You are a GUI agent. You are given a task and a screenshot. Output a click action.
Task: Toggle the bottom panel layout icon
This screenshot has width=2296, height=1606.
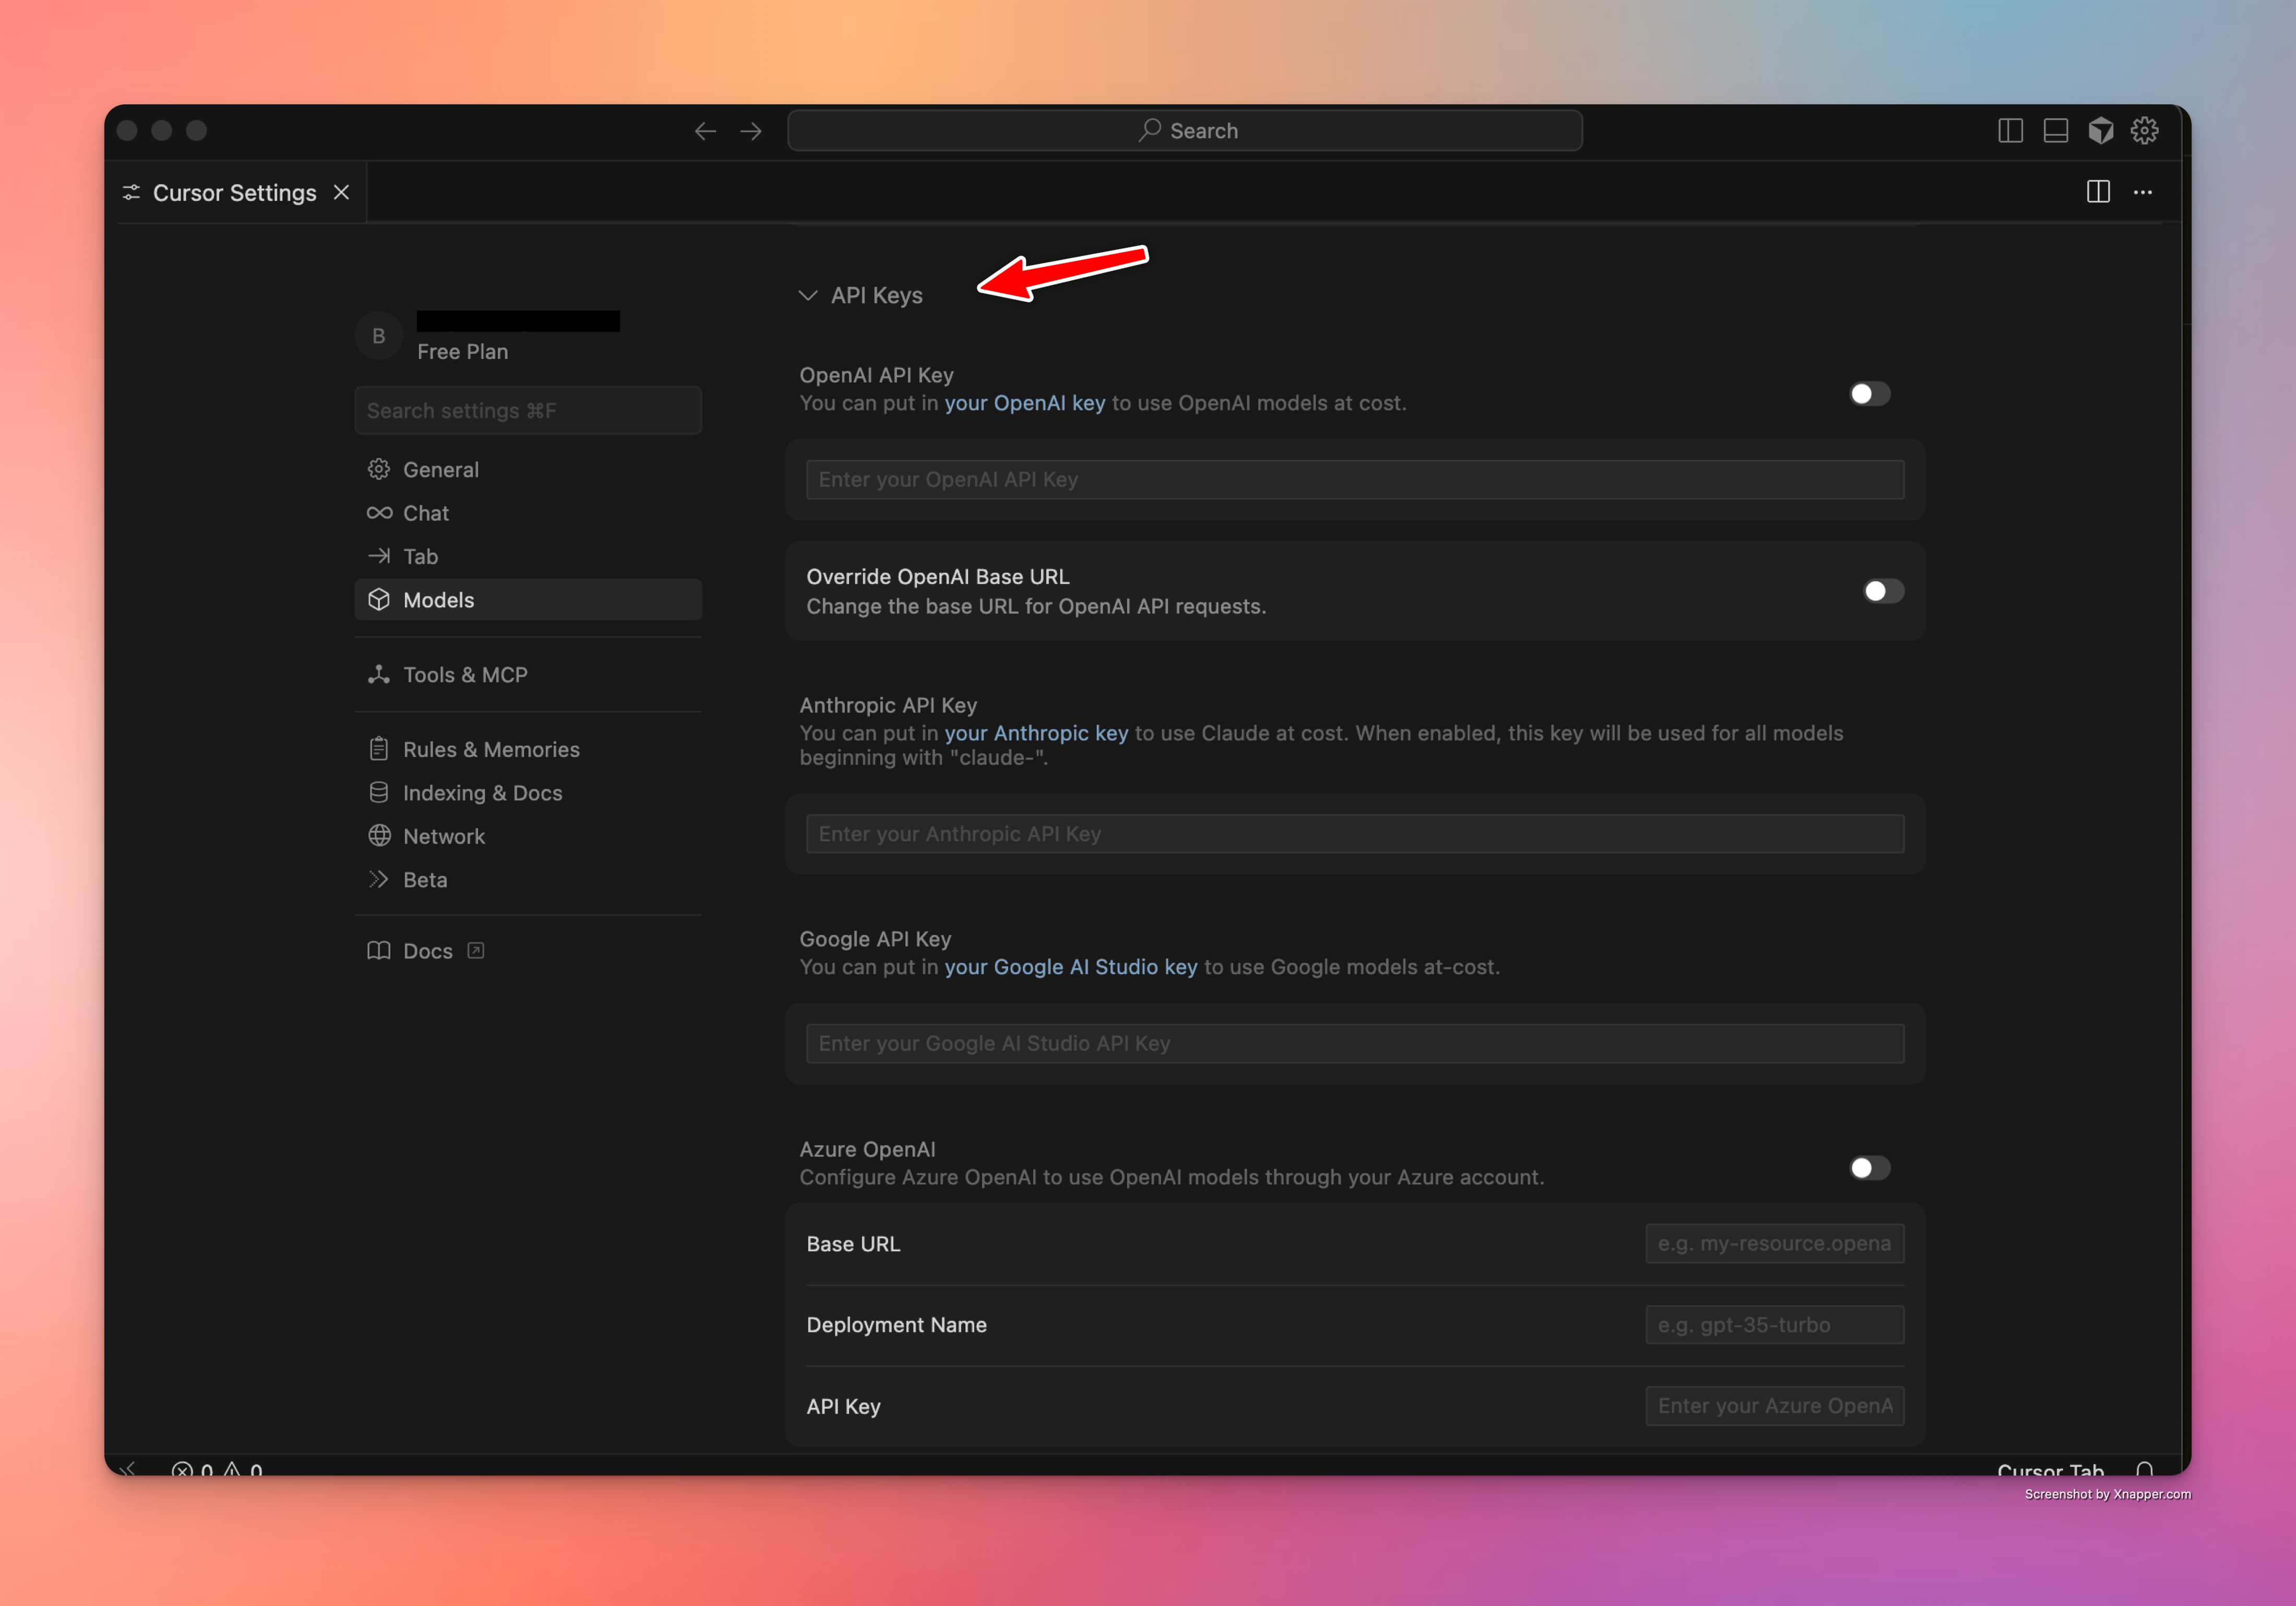click(2055, 131)
